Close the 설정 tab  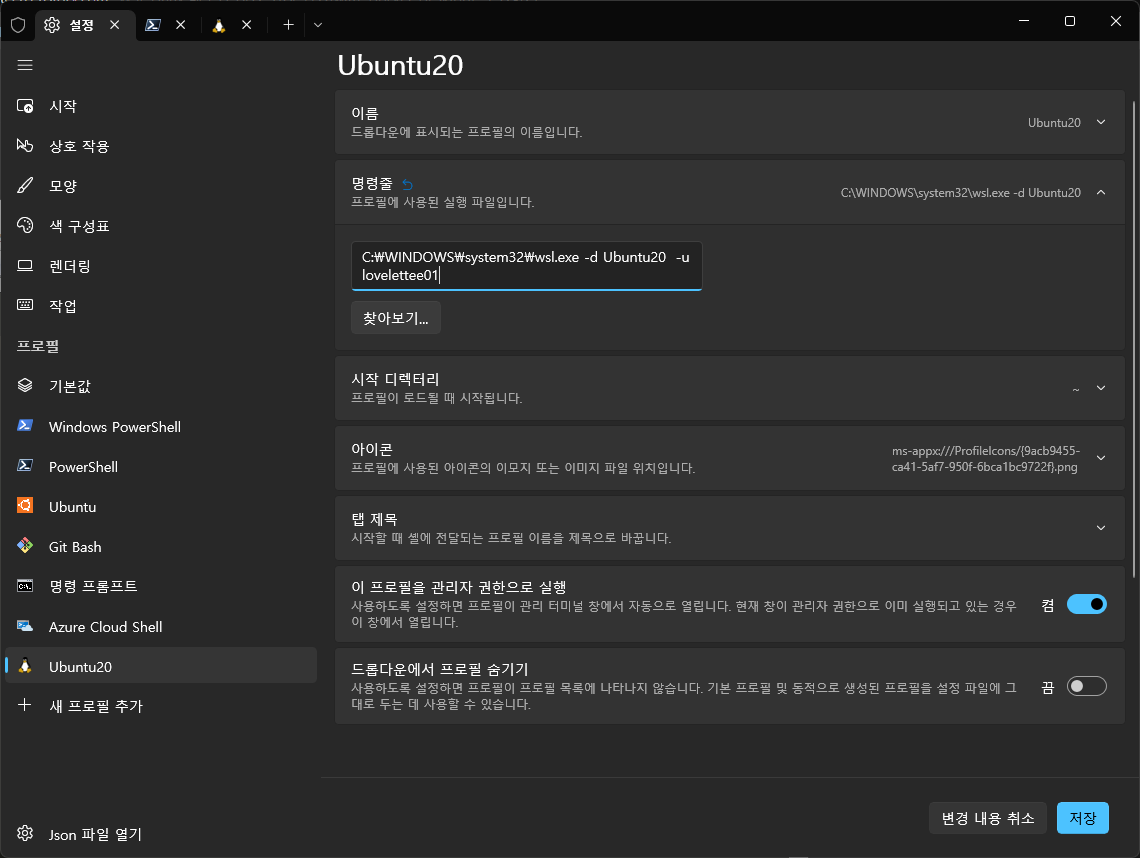(115, 25)
